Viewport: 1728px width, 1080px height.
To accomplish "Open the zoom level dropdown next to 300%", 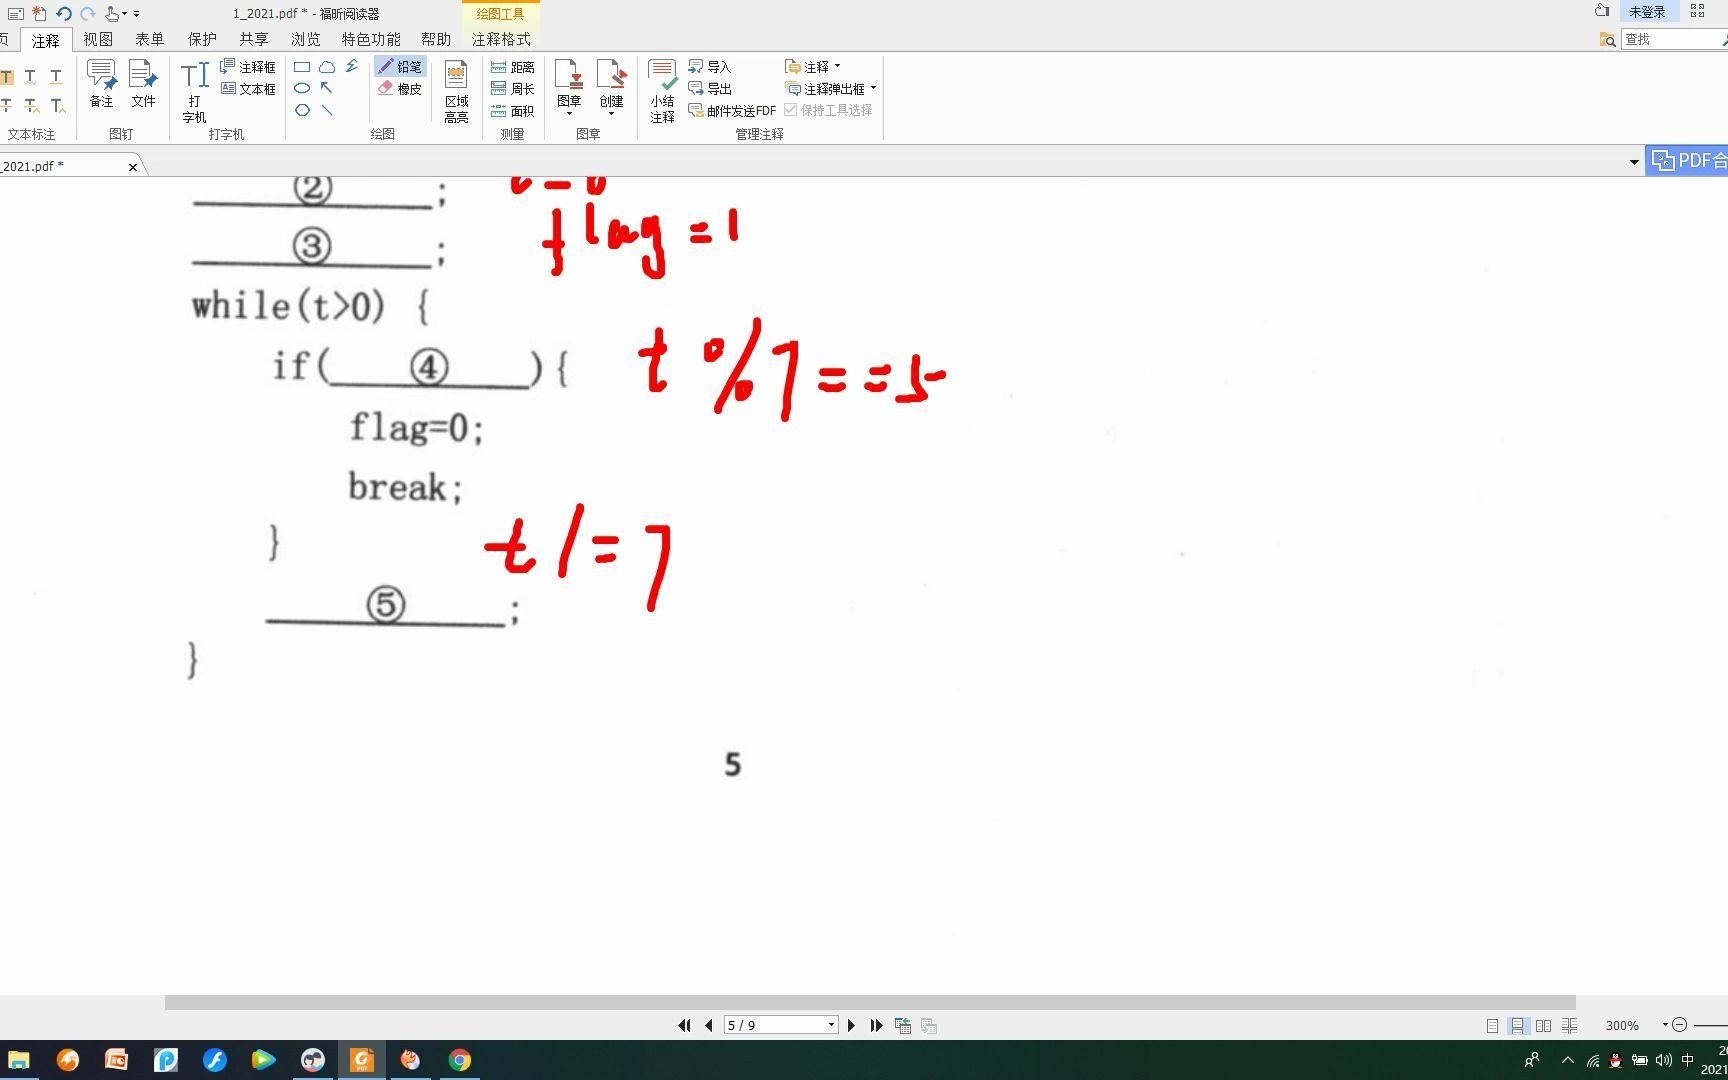I will click(1665, 1025).
